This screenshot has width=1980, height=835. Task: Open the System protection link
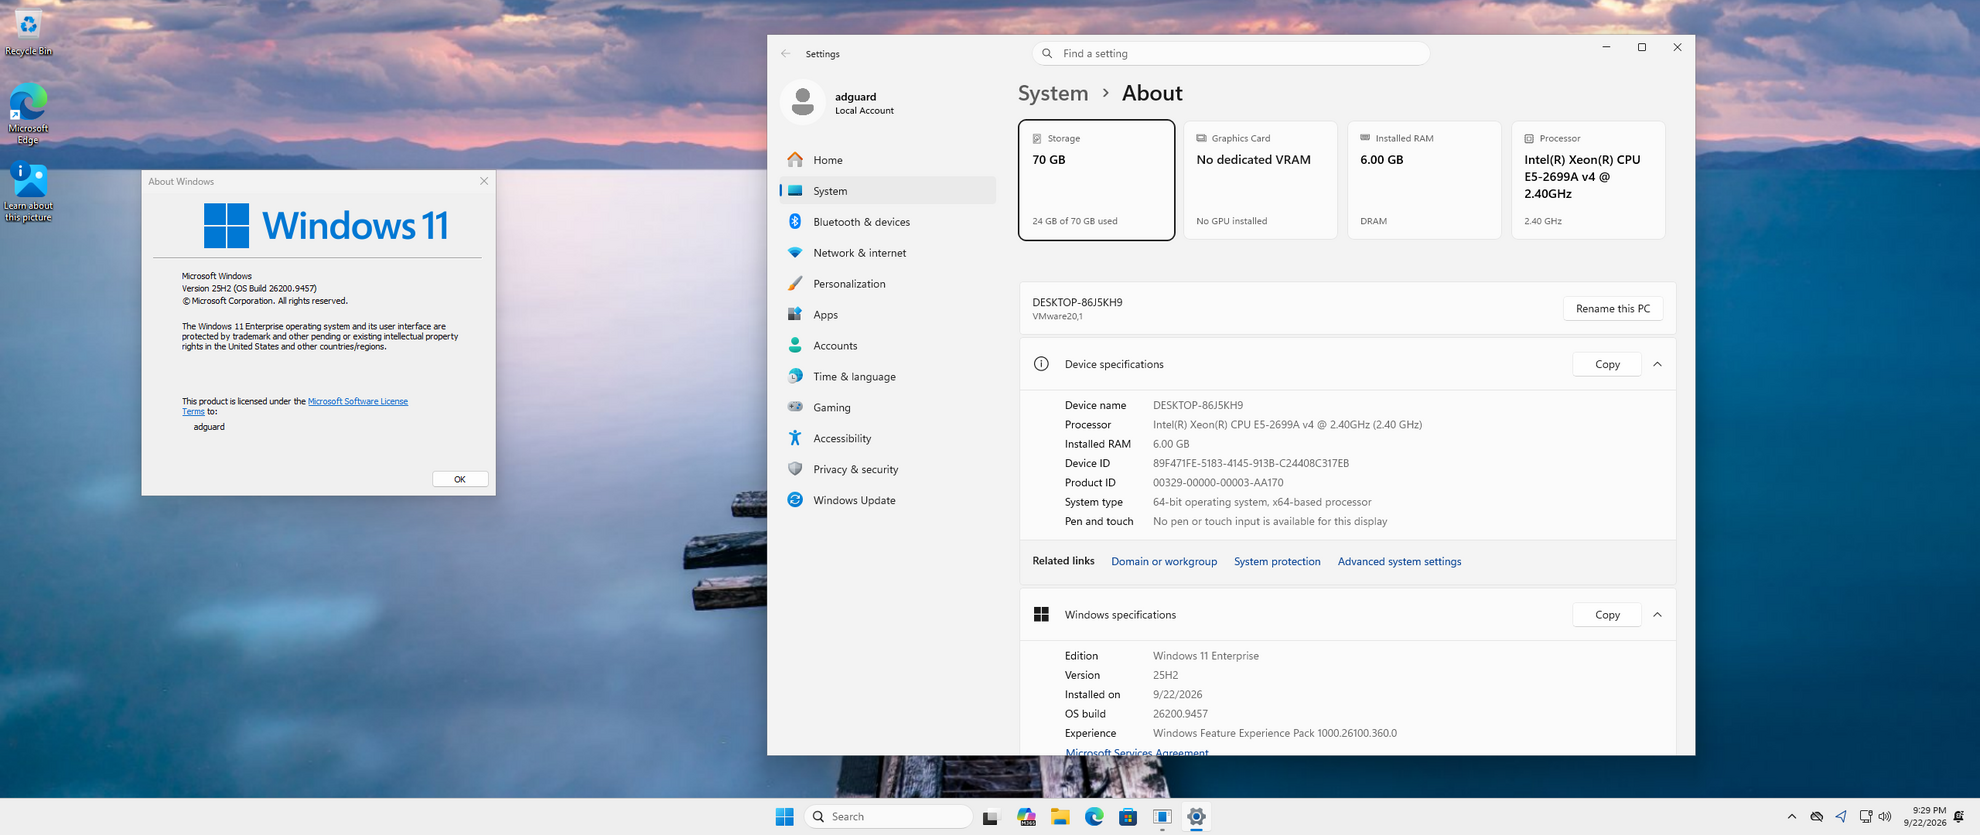(1277, 562)
